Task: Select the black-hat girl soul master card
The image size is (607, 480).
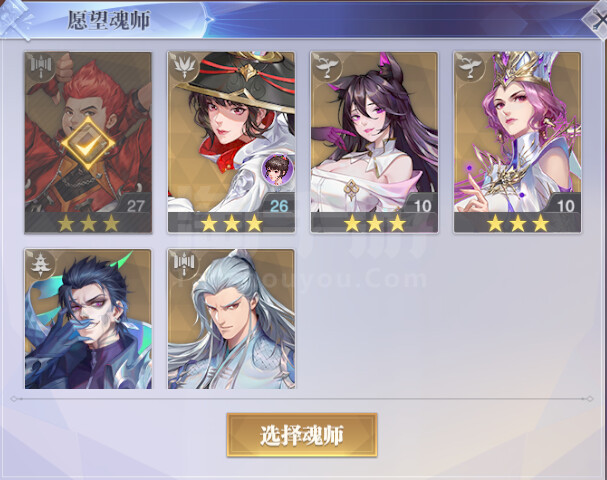Action: (x=231, y=142)
